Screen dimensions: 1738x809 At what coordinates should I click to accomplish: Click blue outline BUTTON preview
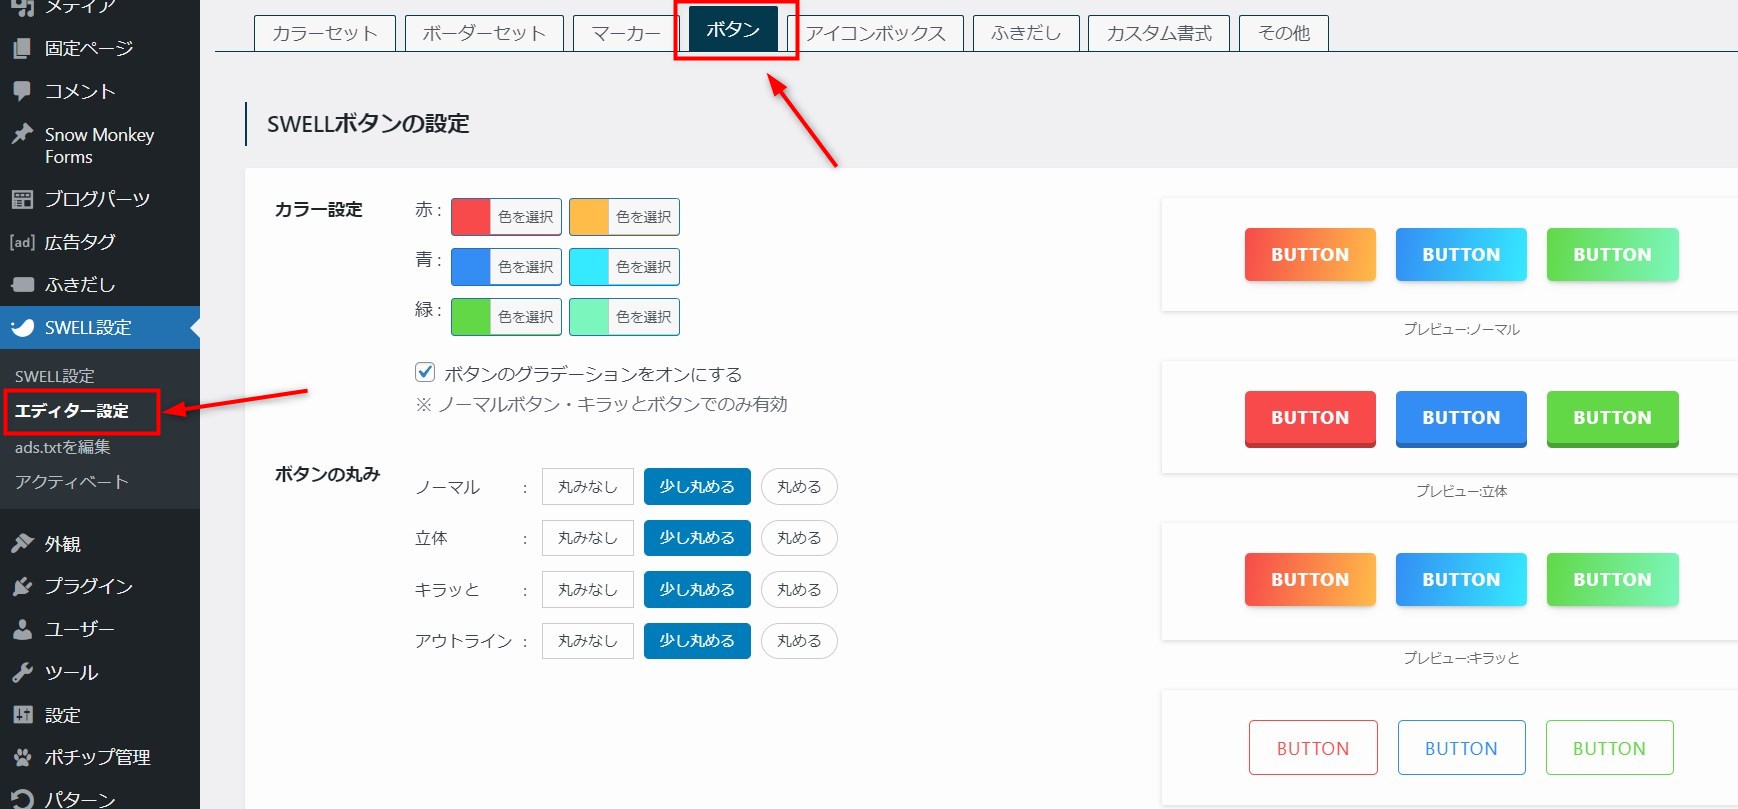1461,748
